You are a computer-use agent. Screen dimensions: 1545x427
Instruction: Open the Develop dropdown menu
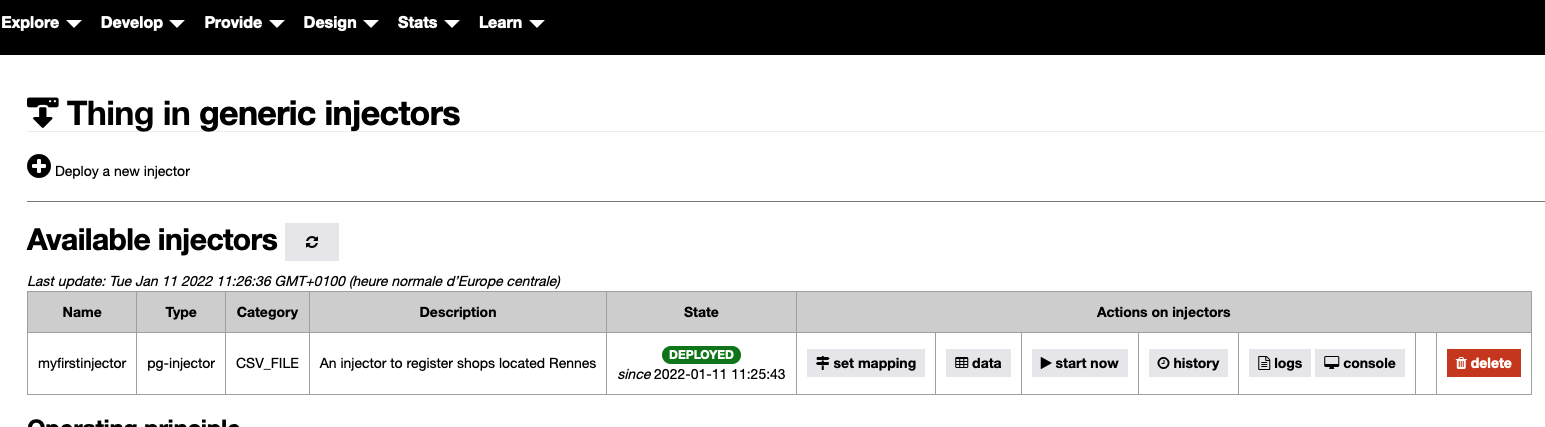tap(142, 23)
